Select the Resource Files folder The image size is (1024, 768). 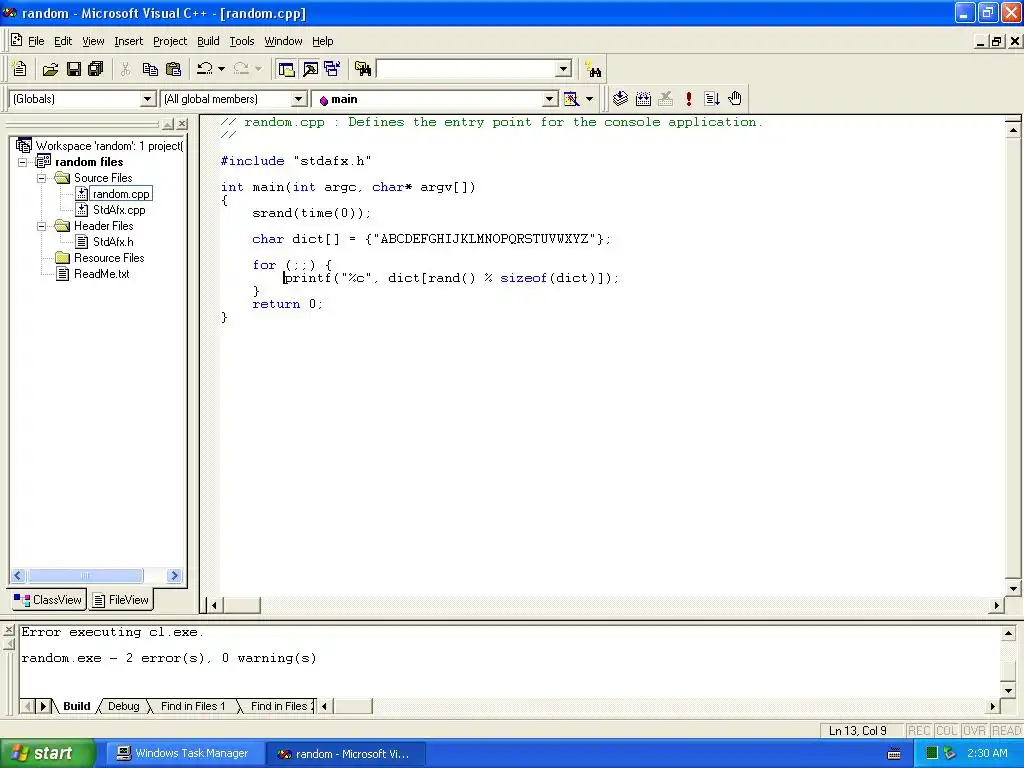tap(109, 258)
